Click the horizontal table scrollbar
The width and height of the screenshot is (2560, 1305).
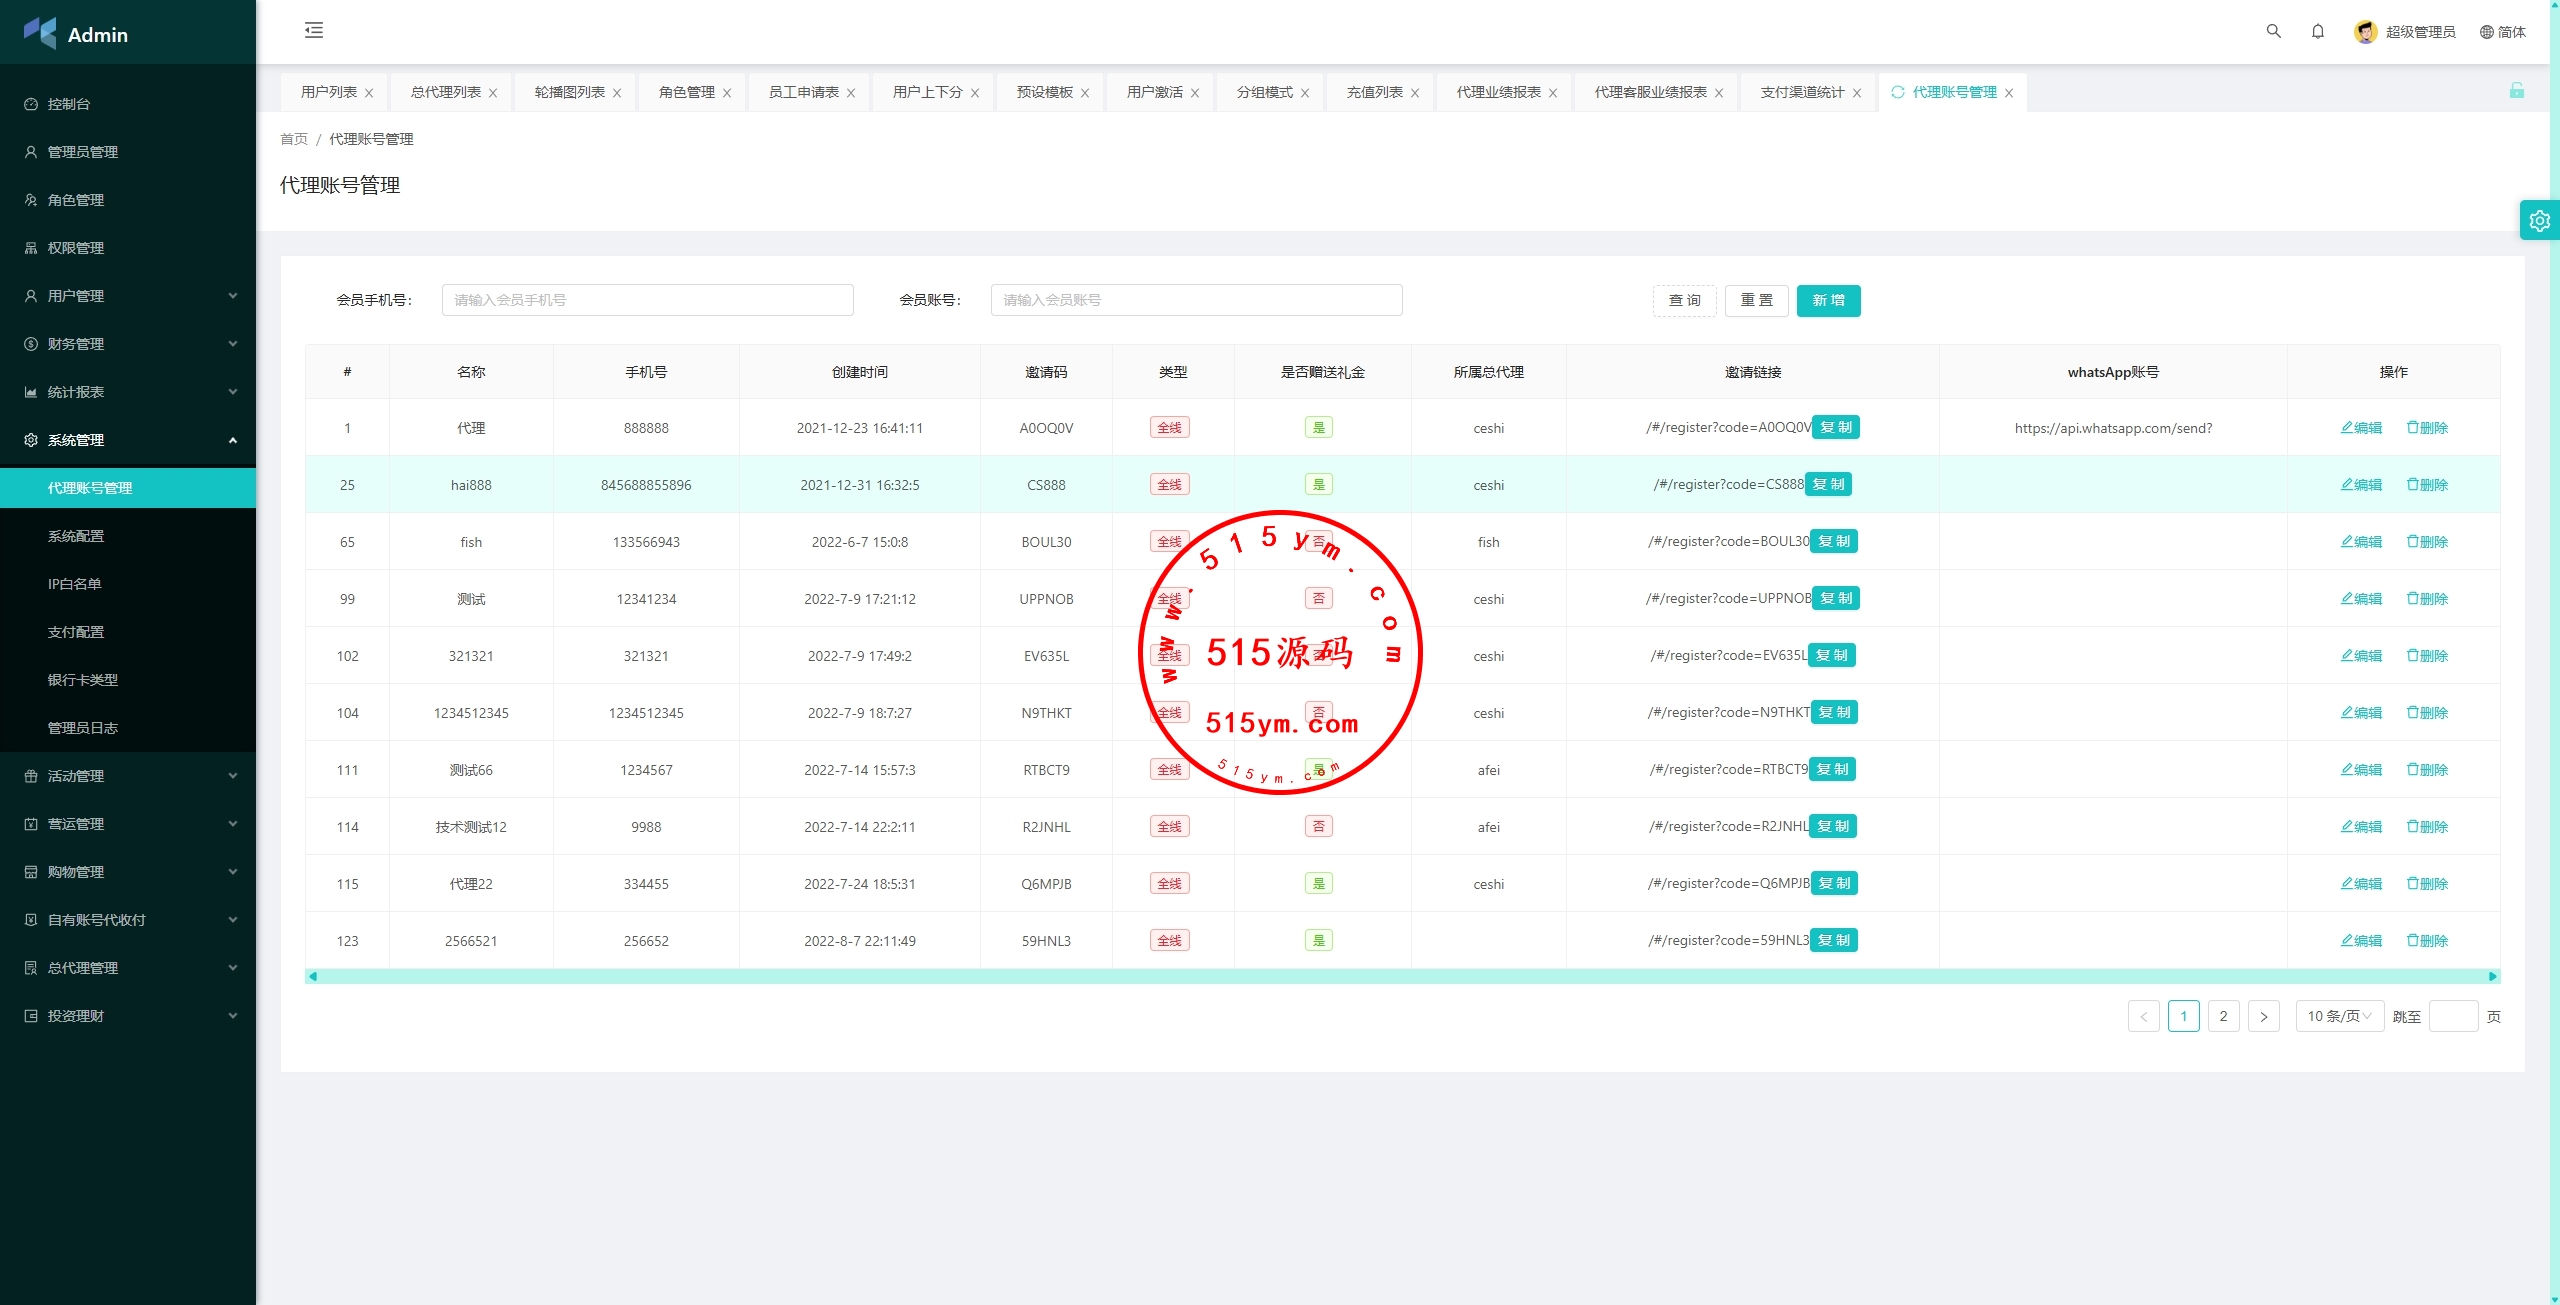pos(1400,976)
